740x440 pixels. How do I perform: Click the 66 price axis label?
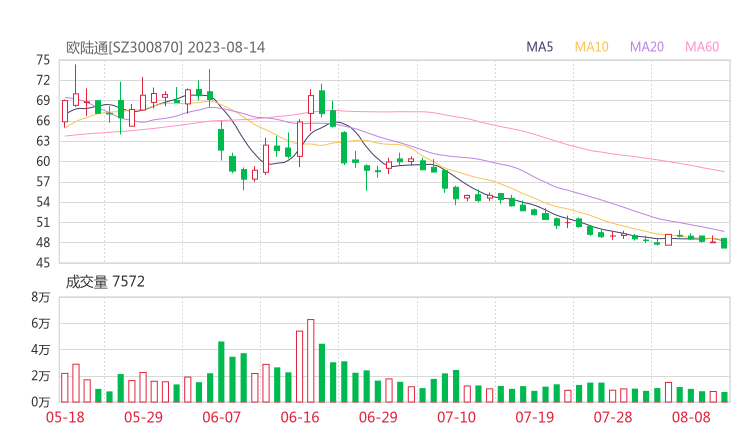(x=43, y=121)
